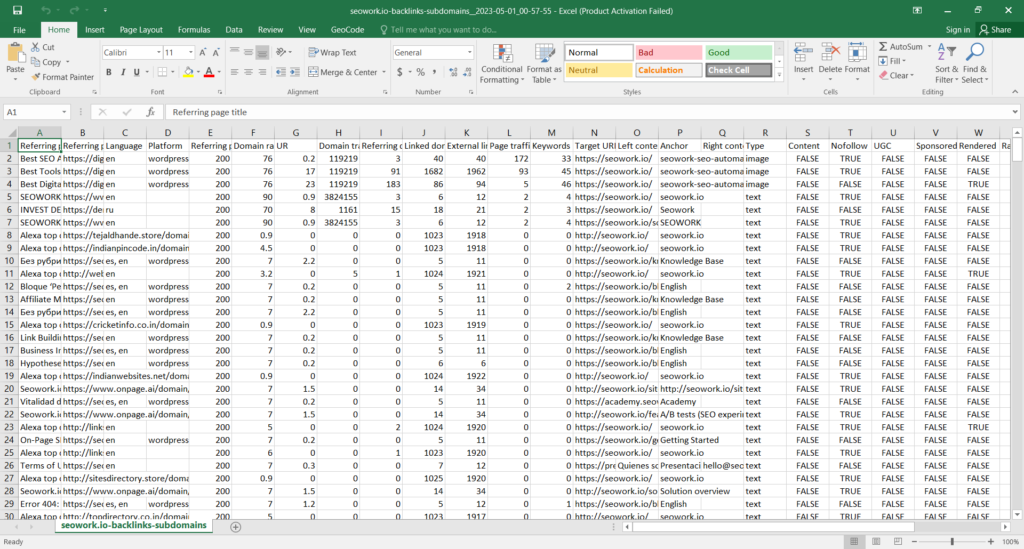Click Decrease Font Size icon
Viewport: 1024px width, 549px height.
(216, 52)
